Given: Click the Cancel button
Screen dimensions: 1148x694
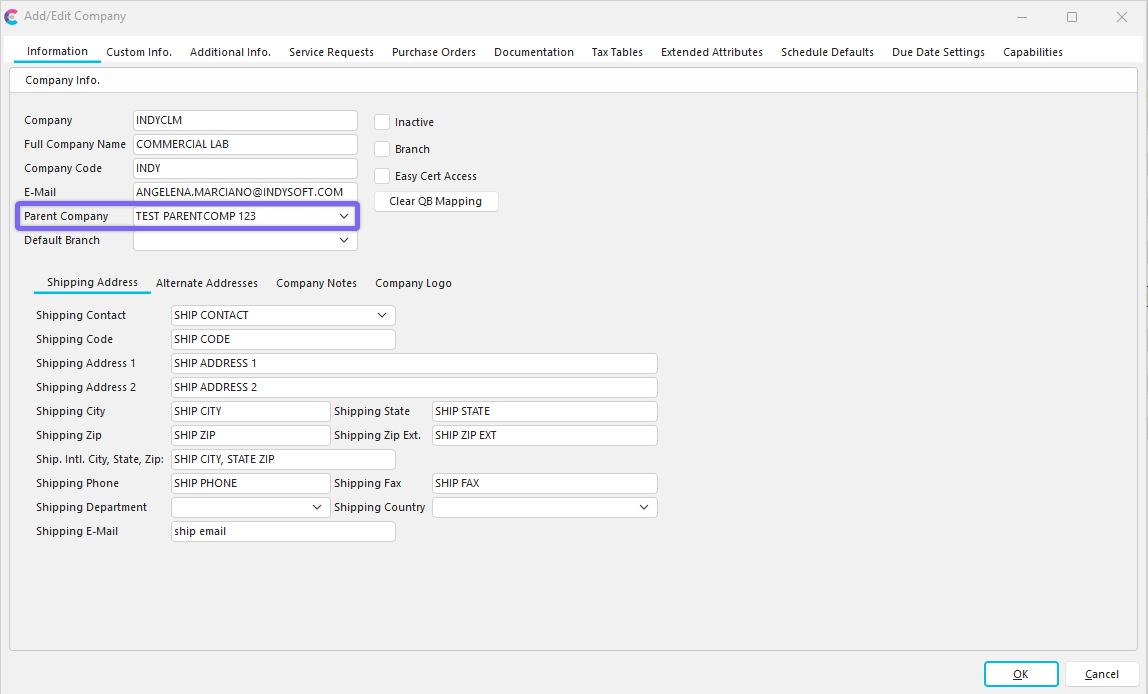Looking at the screenshot, I should click(1101, 674).
